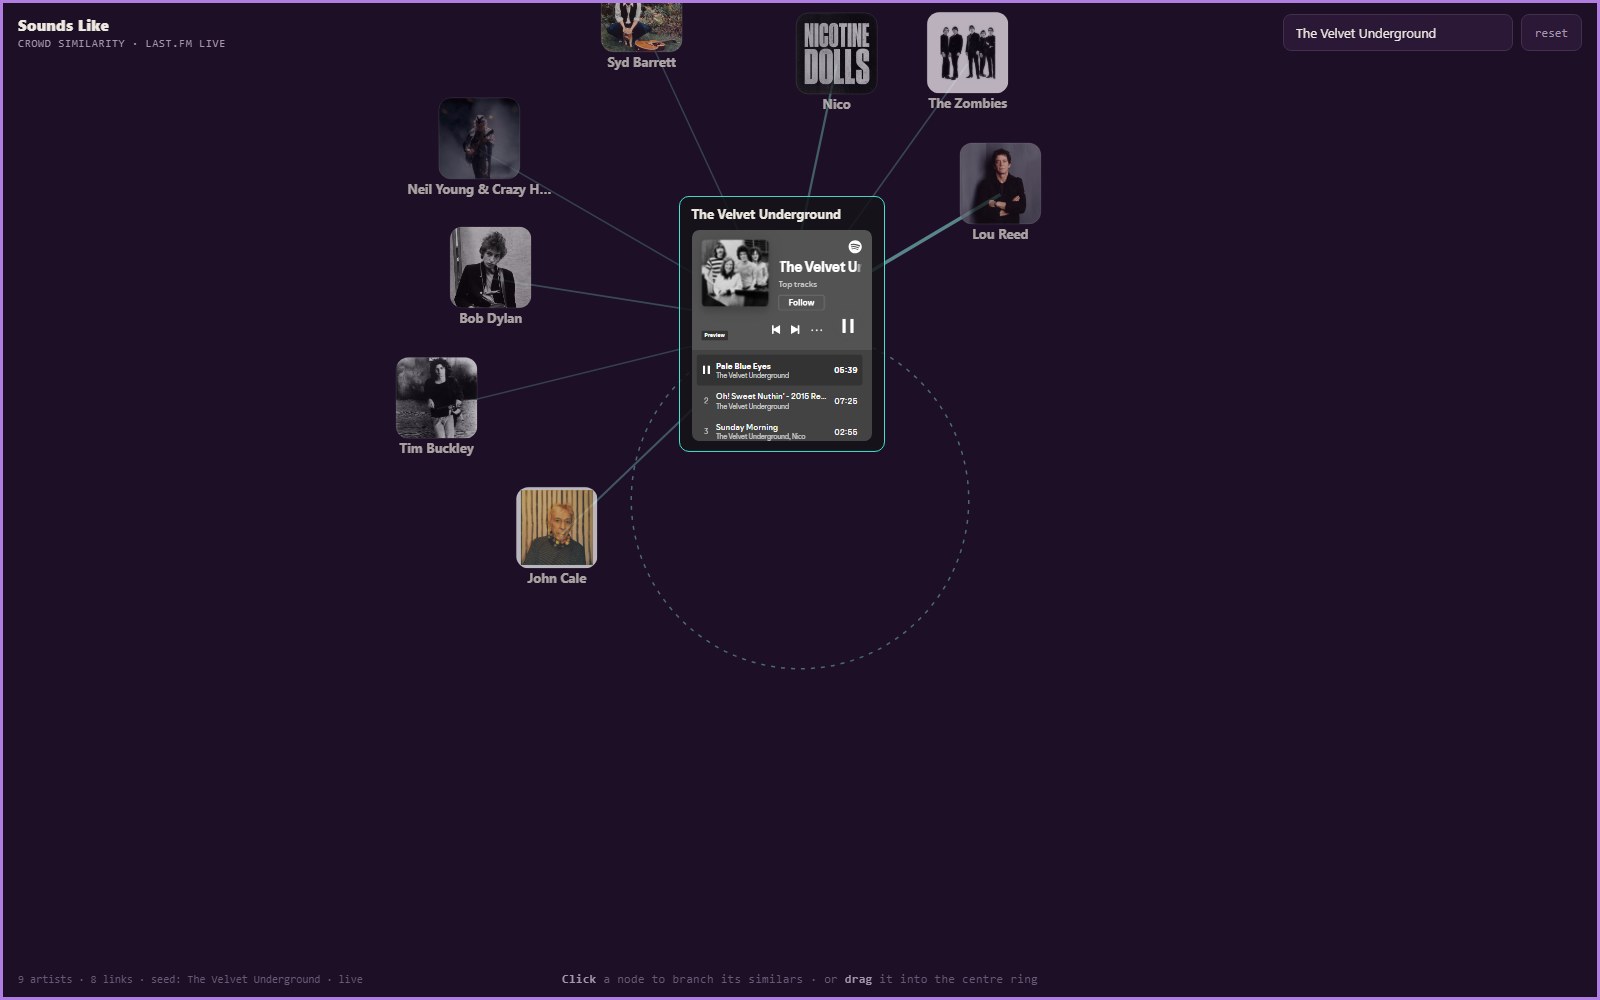Screen dimensions: 1600x1000
Task: Pause playback with the large pause button
Action: click(848, 326)
